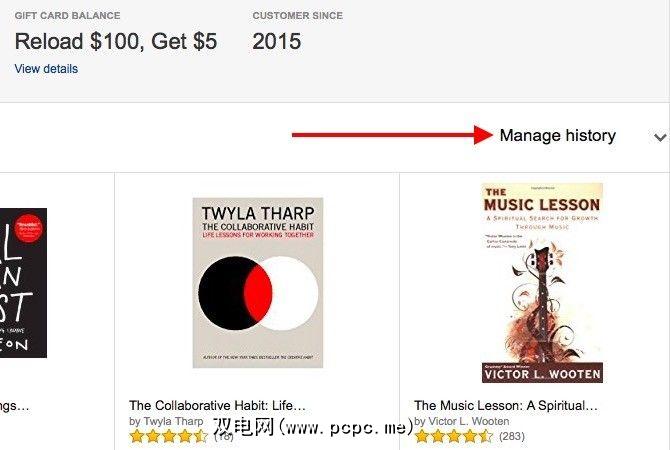Click the Manage history label
670x450 pixels.
pyautogui.click(x=558, y=135)
